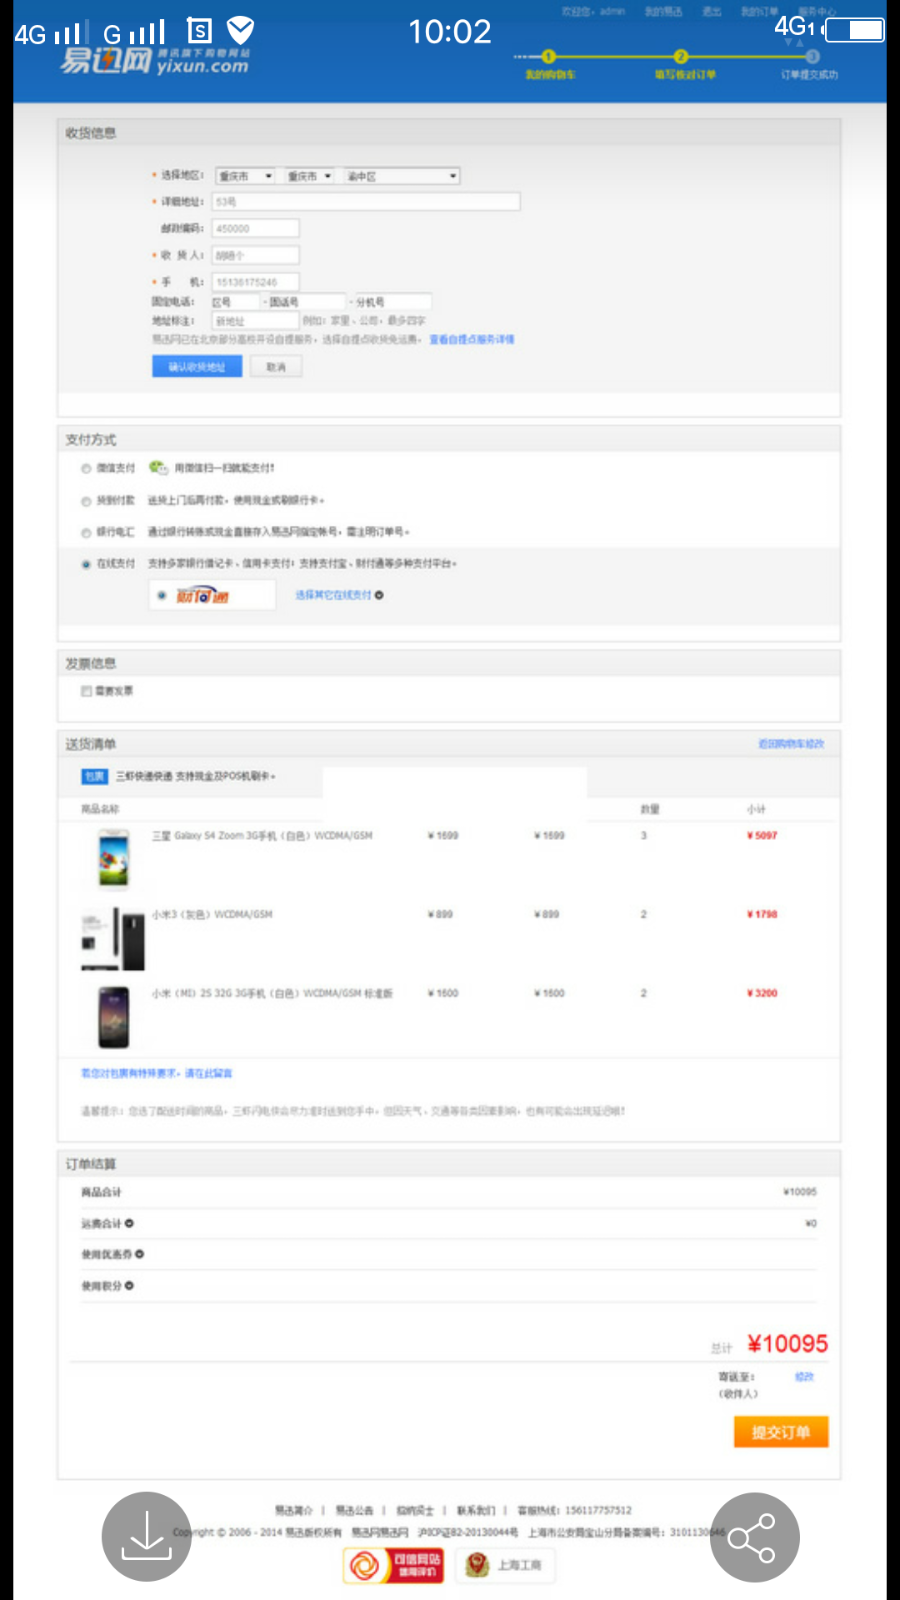
Task: Tap the shield icon in status bar
Action: click(241, 31)
